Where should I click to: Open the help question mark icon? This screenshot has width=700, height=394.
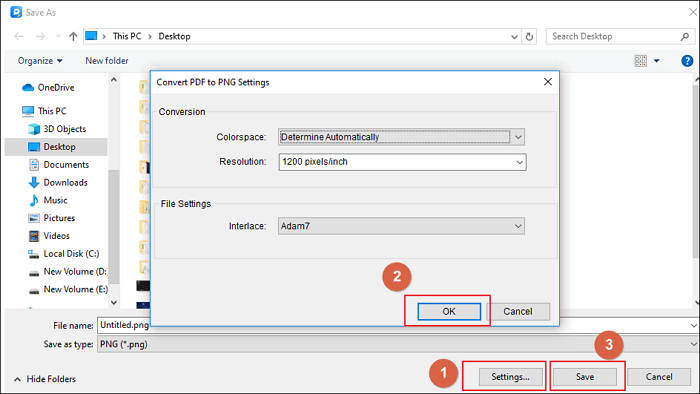pos(687,61)
